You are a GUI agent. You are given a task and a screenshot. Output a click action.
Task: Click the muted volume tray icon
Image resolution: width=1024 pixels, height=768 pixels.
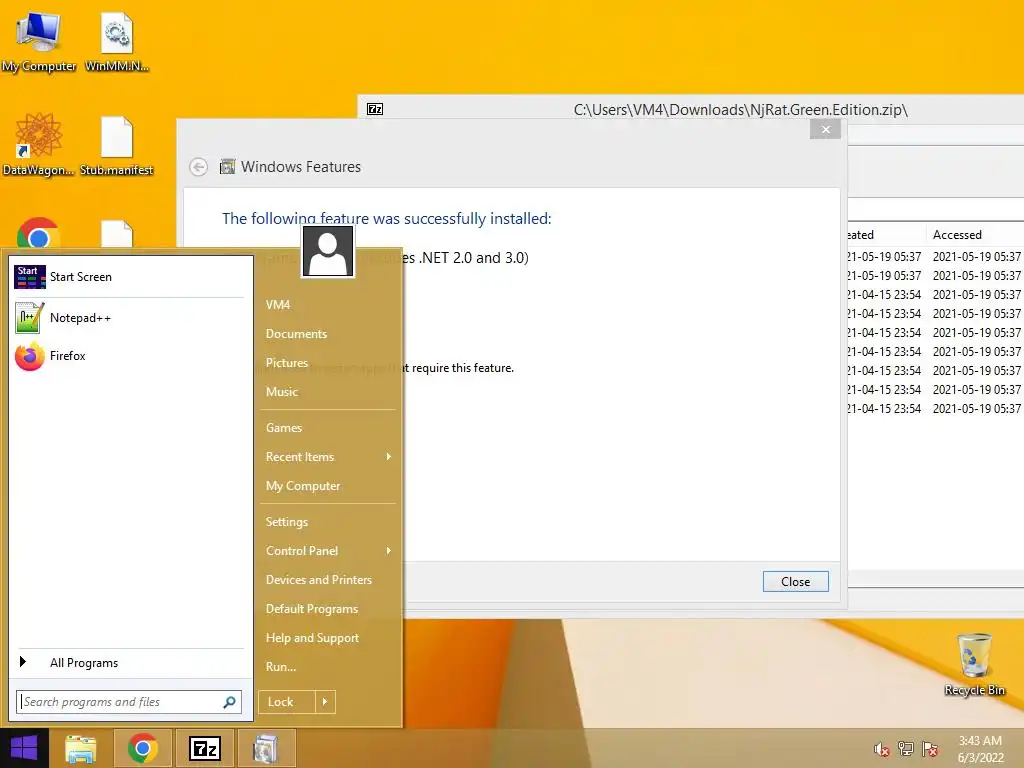(881, 749)
